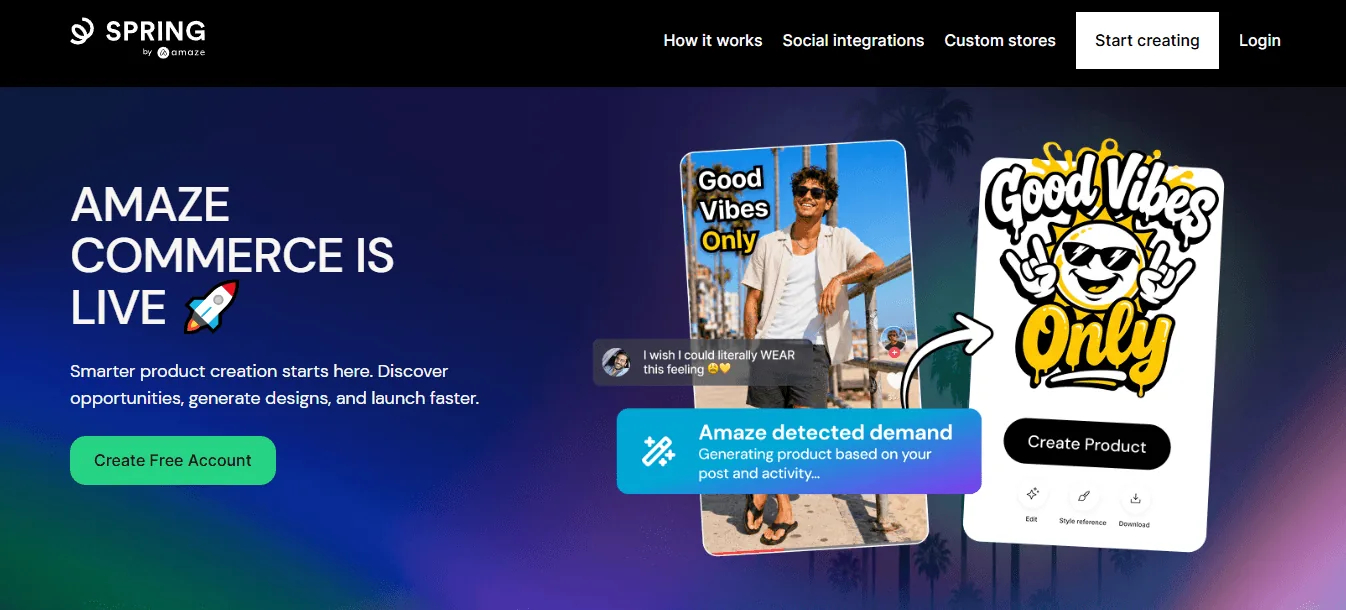
Task: Click the "Generating product based on your post" text
Action: coord(815,464)
